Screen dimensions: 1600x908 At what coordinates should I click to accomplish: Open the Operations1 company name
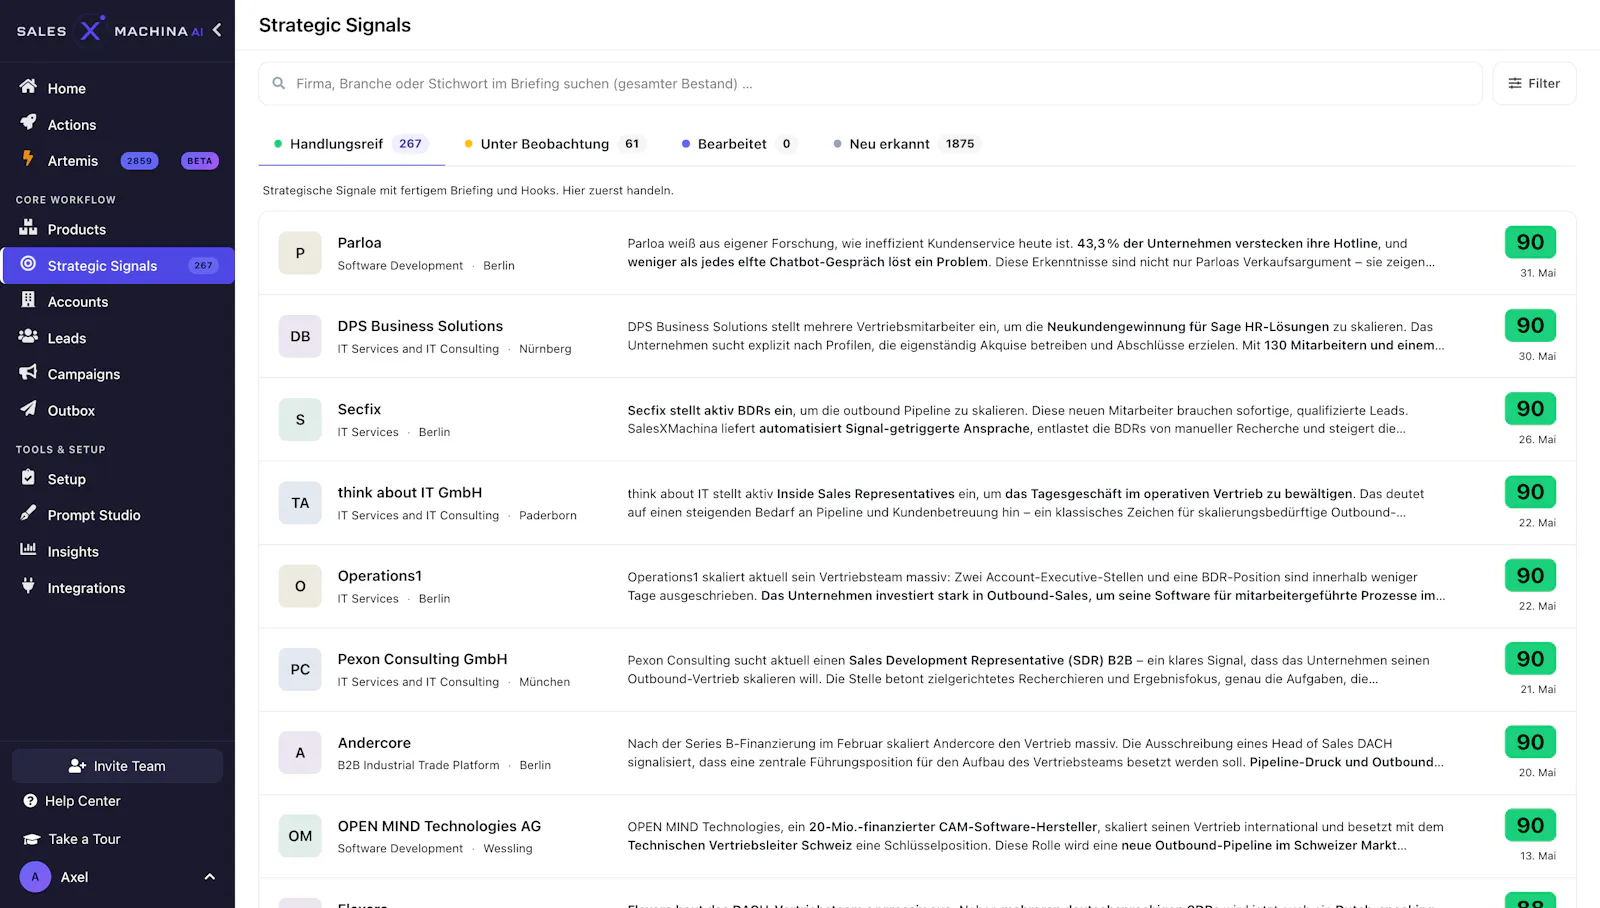click(380, 576)
